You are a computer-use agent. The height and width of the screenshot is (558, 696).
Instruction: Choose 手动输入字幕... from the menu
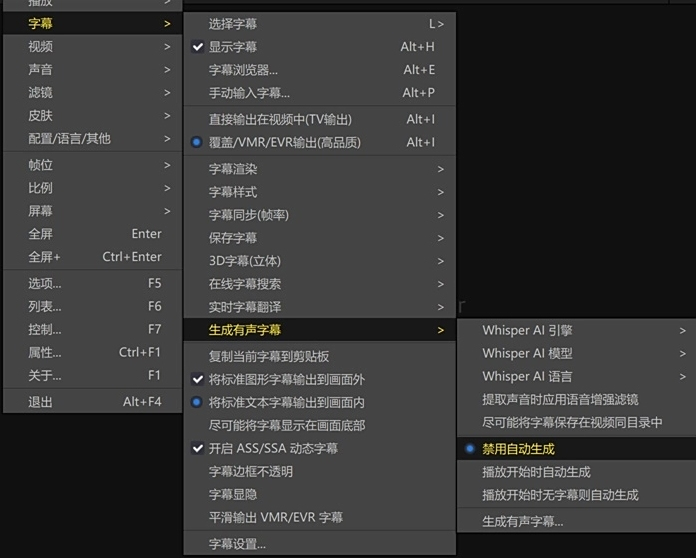249,93
